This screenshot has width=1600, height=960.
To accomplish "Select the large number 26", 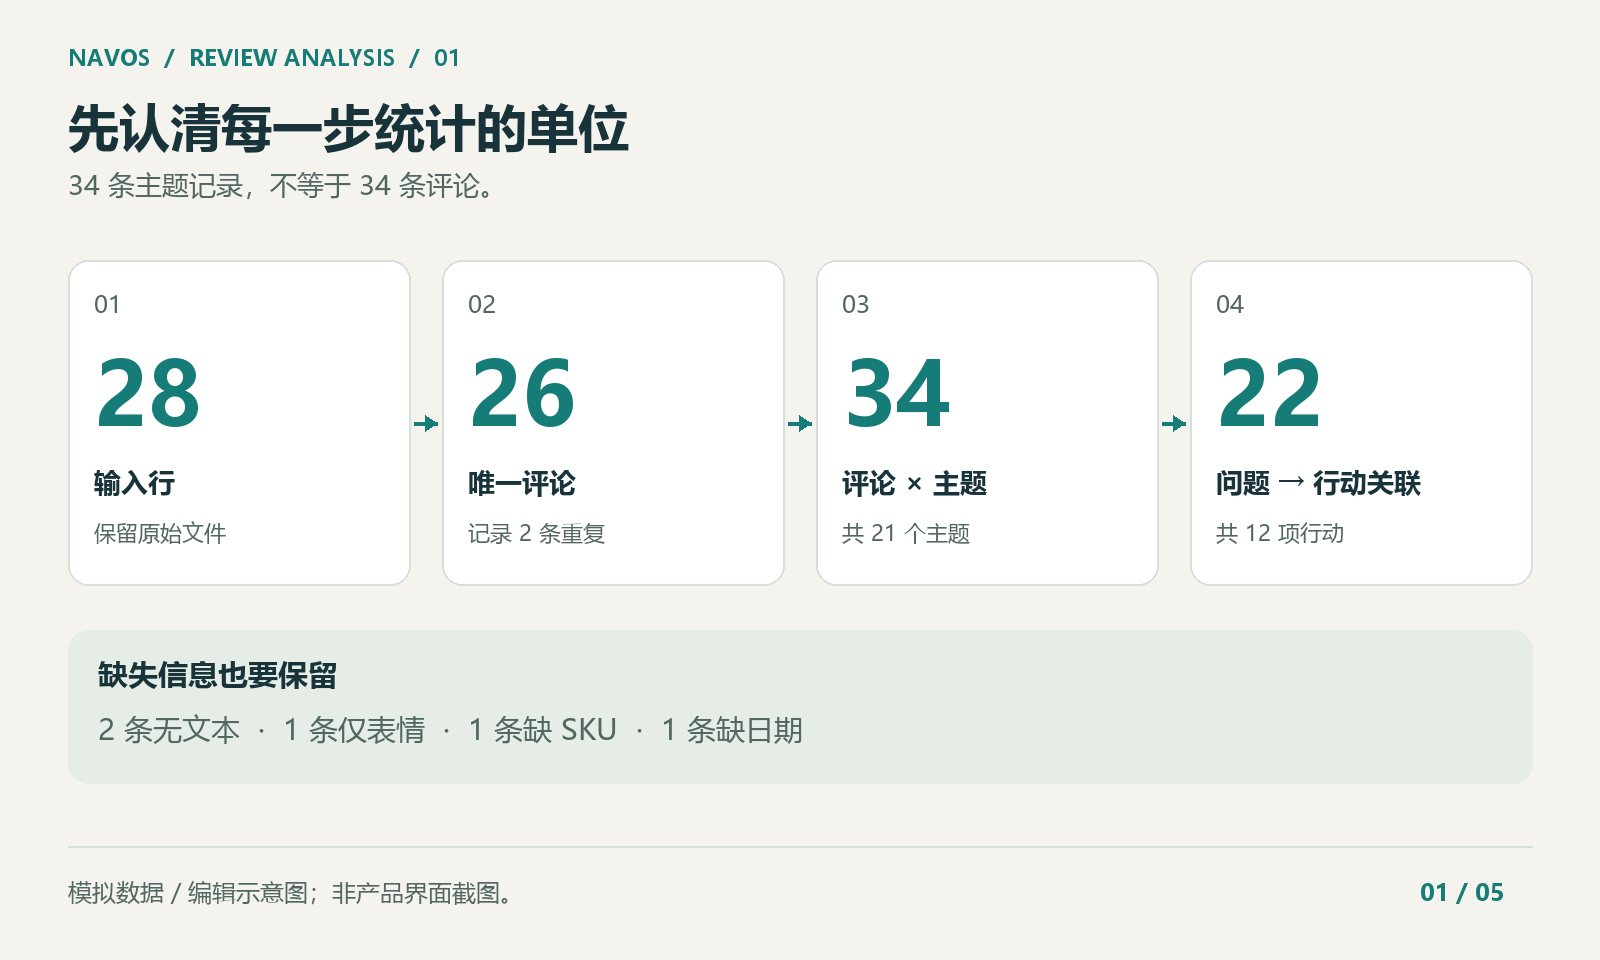I will click(x=523, y=394).
